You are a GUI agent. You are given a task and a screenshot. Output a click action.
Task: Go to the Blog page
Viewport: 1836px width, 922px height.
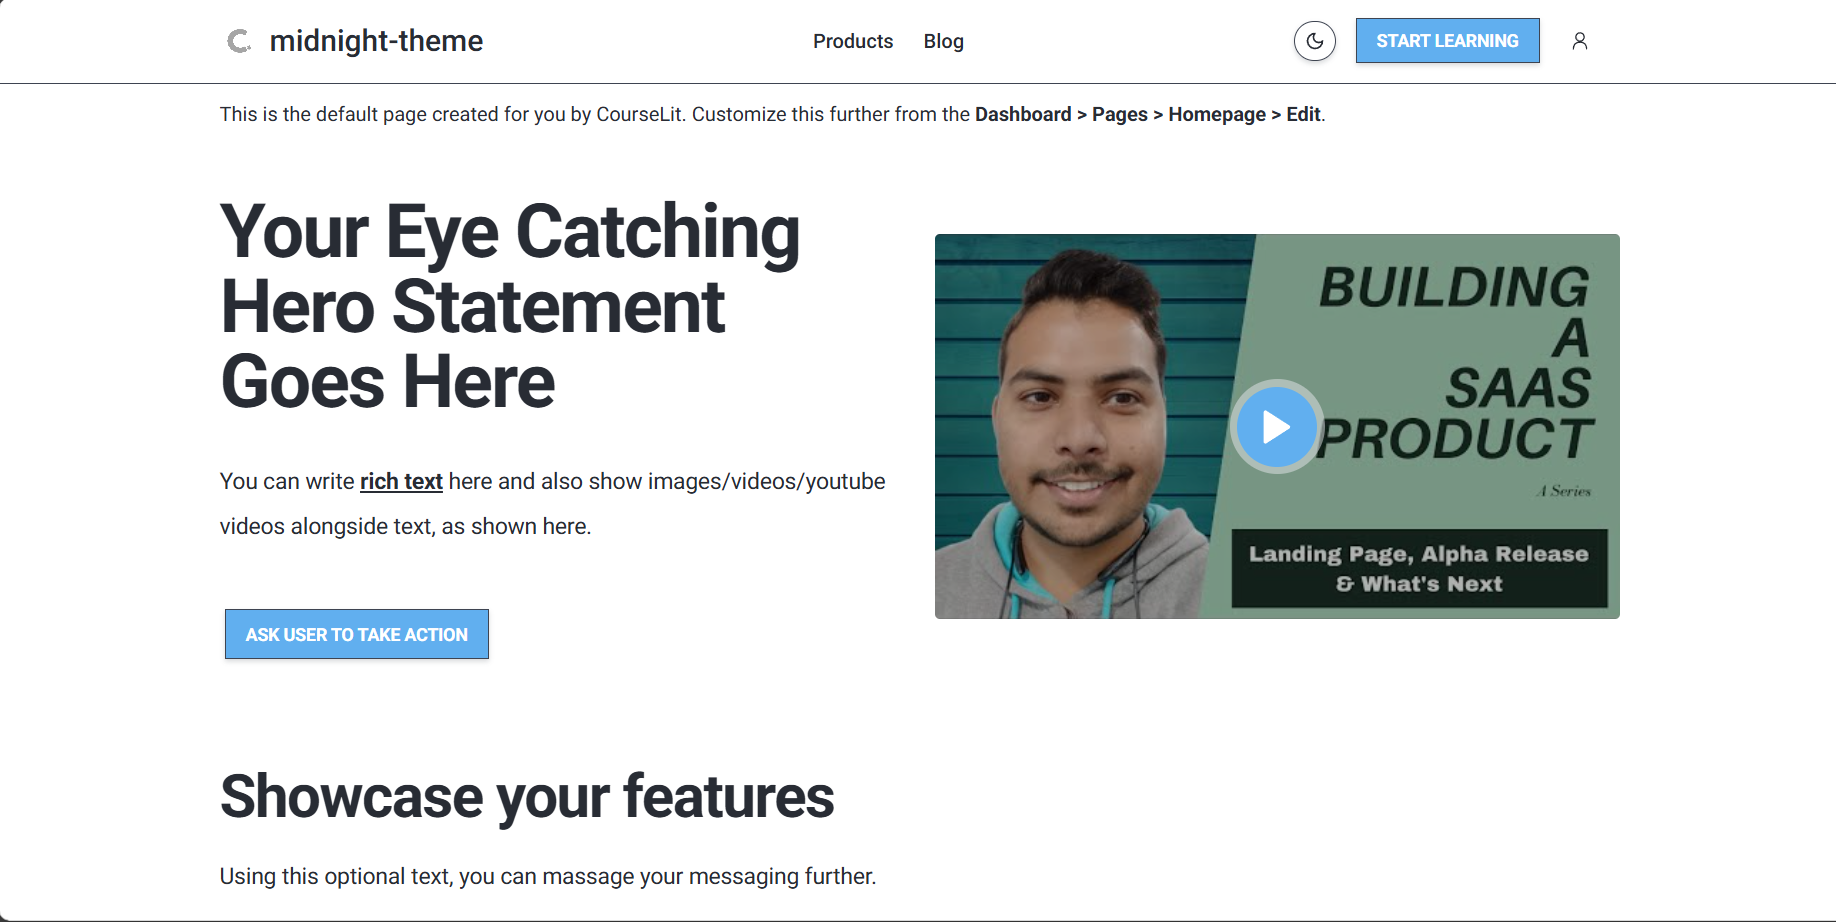[943, 41]
